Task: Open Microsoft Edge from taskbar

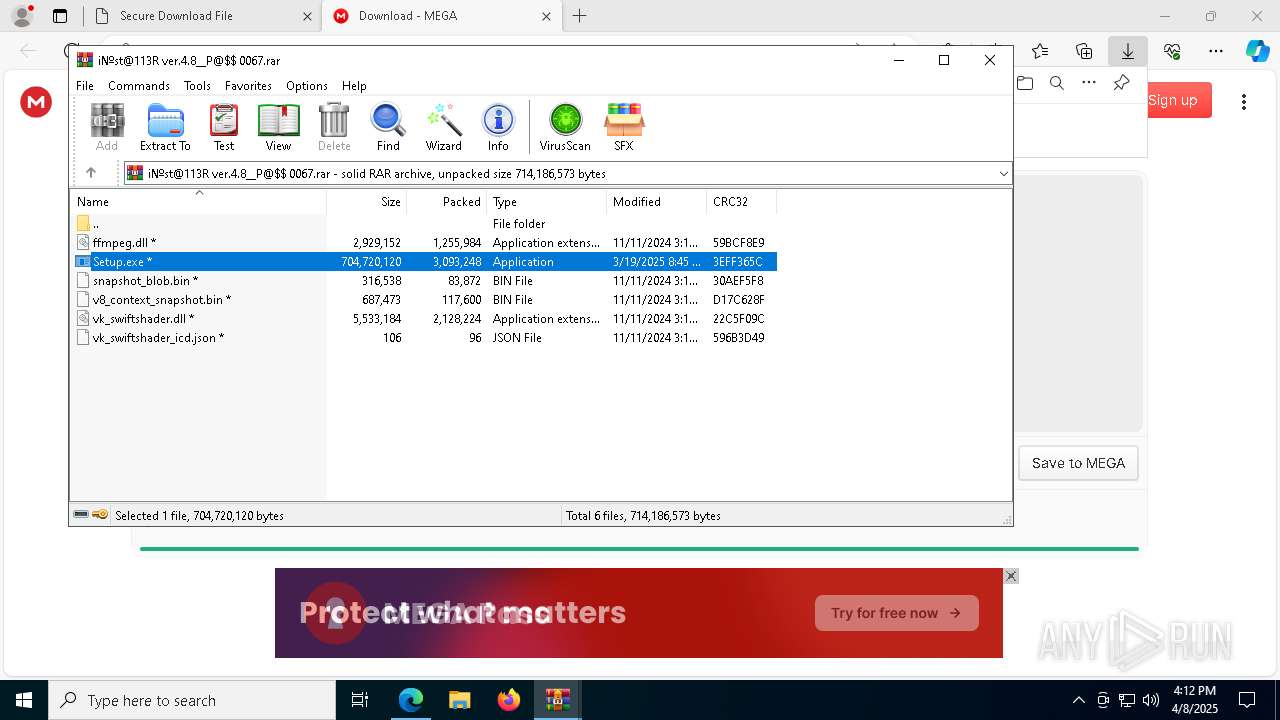Action: (411, 700)
